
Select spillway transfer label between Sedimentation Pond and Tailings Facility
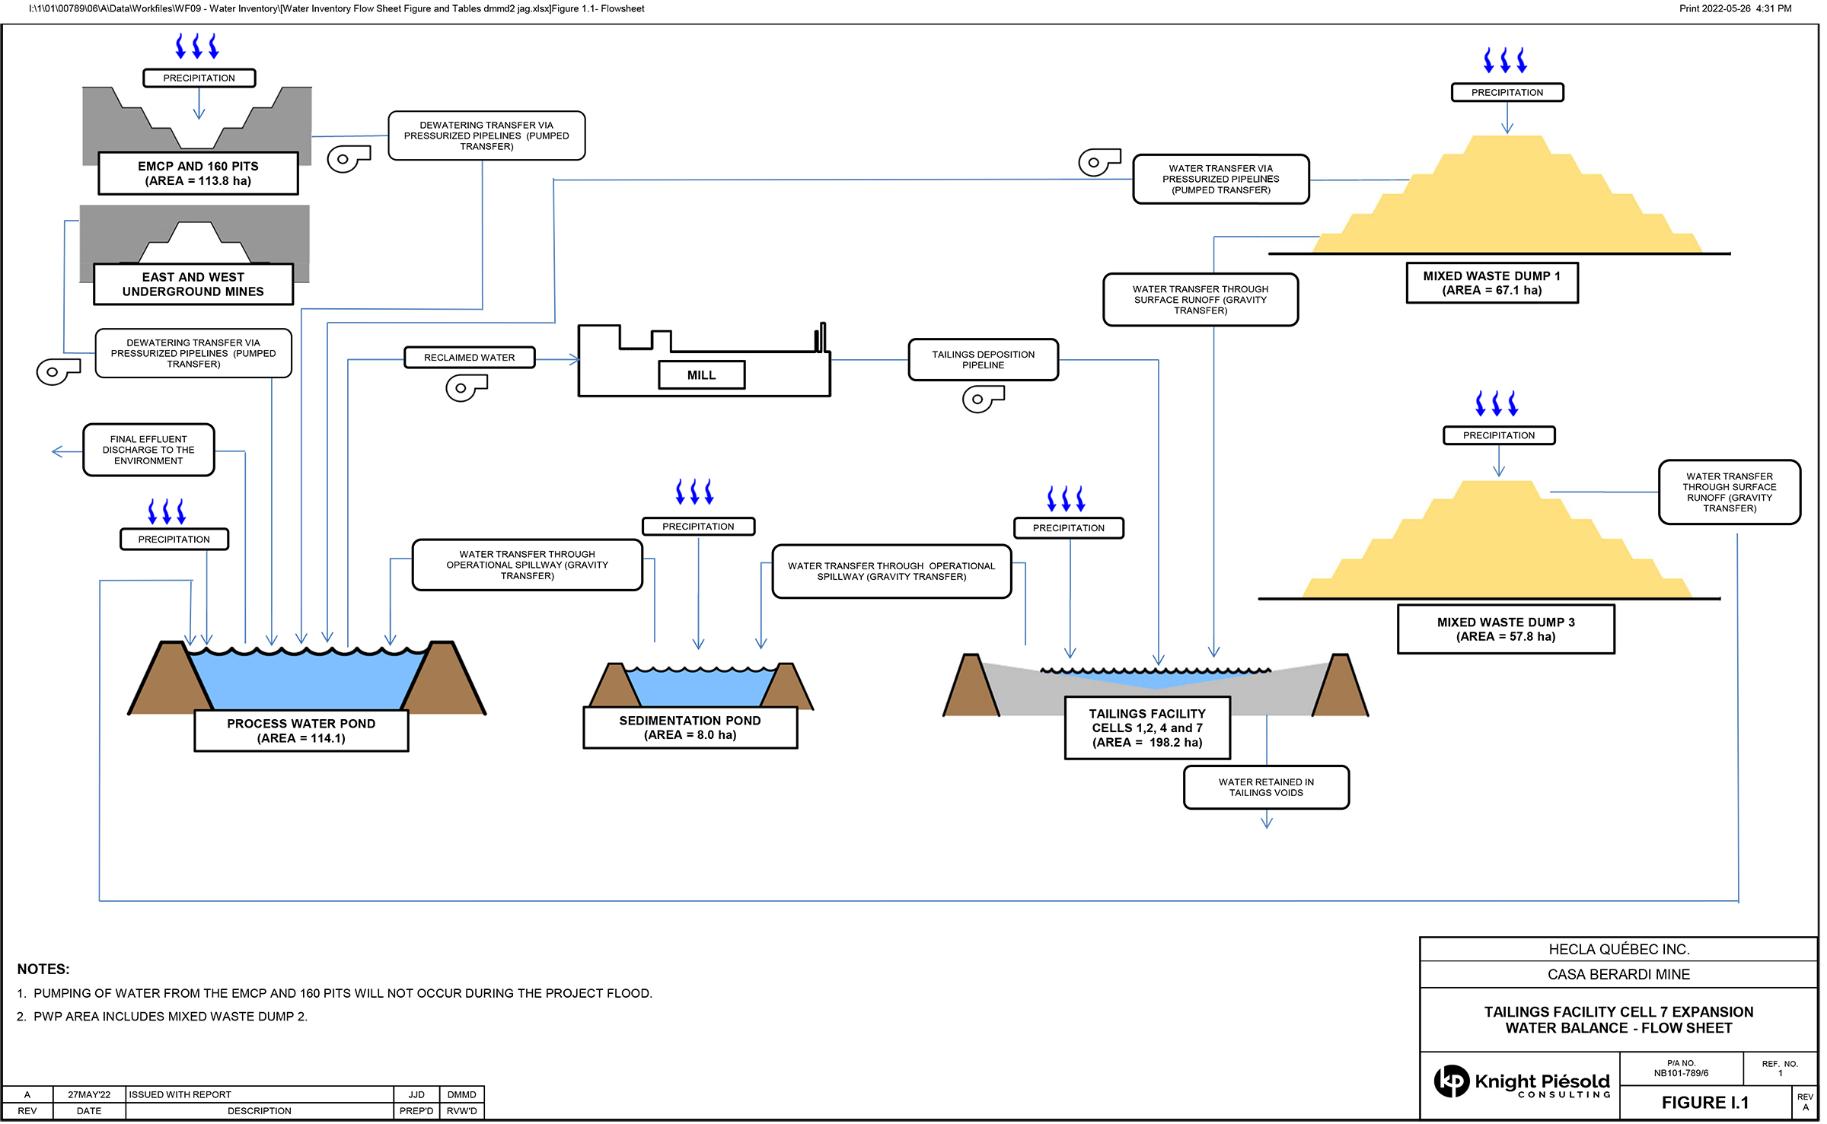tap(891, 571)
